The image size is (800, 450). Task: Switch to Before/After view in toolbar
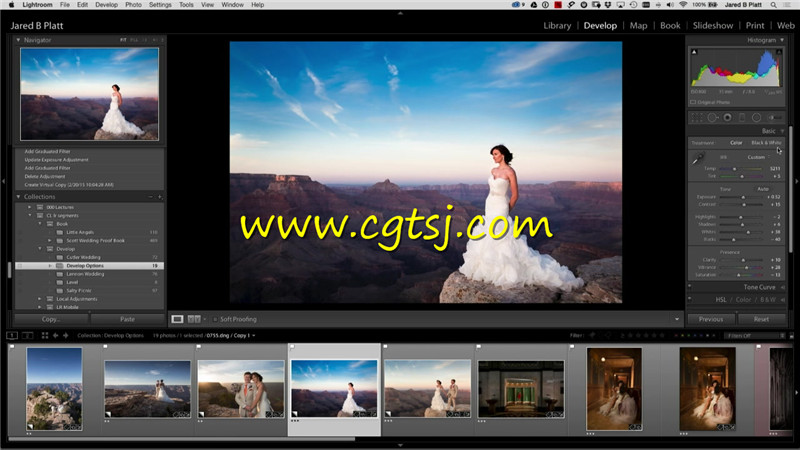(194, 319)
